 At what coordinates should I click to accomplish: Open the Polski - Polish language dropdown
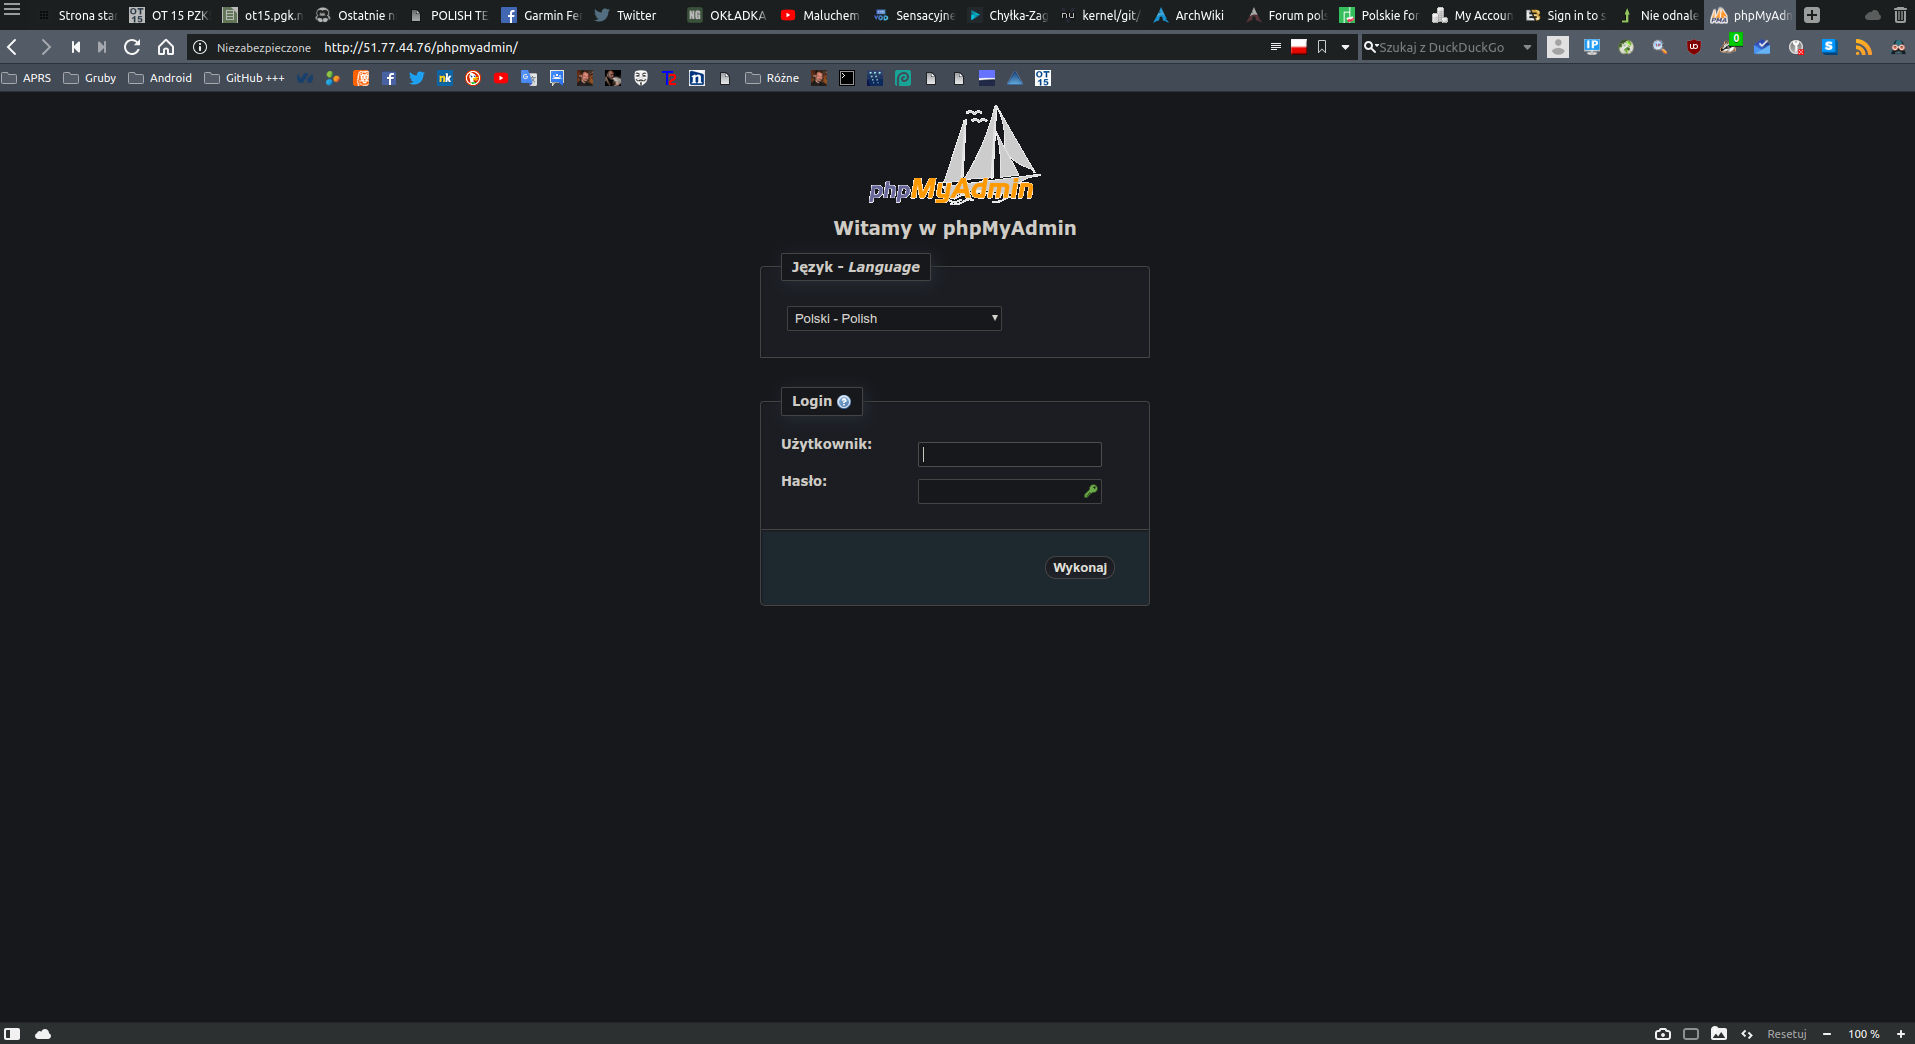point(894,318)
